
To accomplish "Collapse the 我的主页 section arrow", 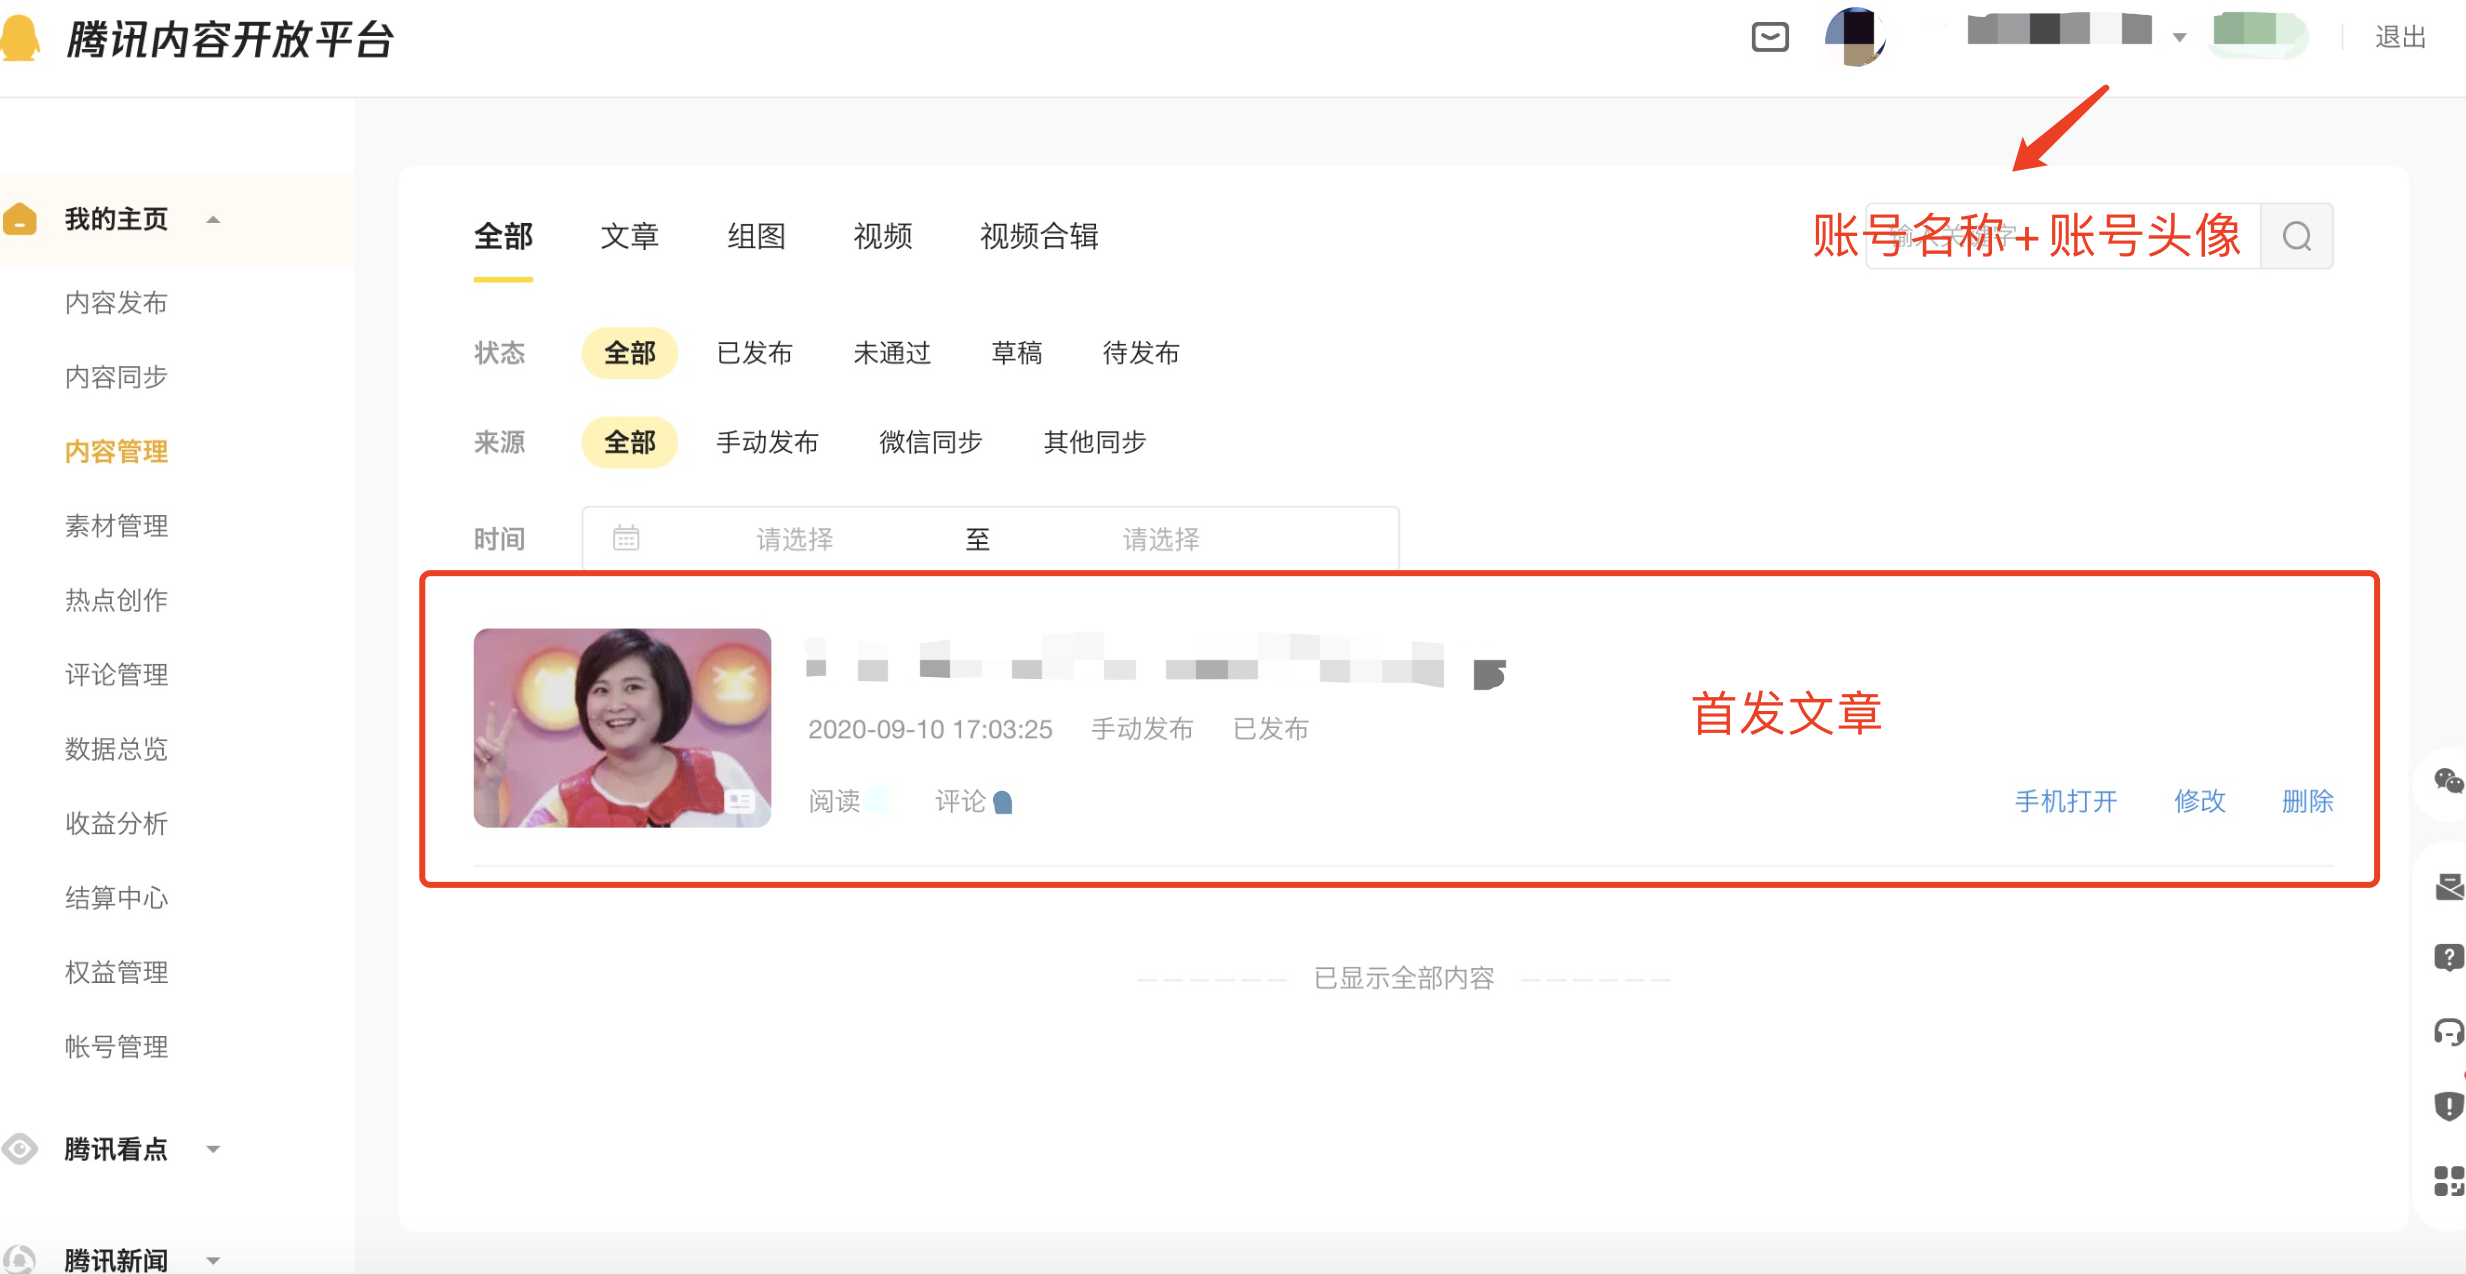I will coord(213,220).
